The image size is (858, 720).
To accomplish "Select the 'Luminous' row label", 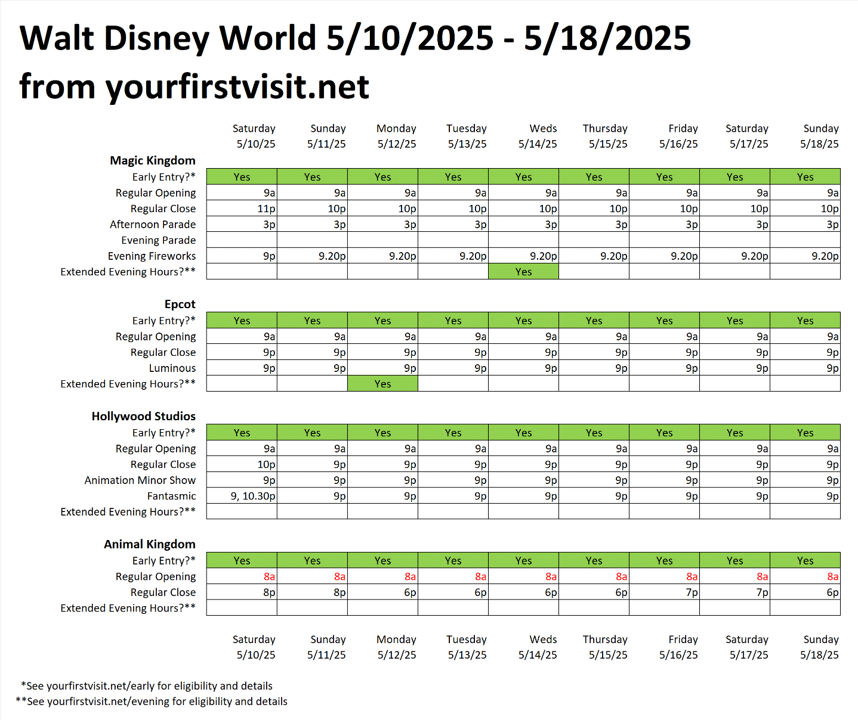I will pos(172,368).
